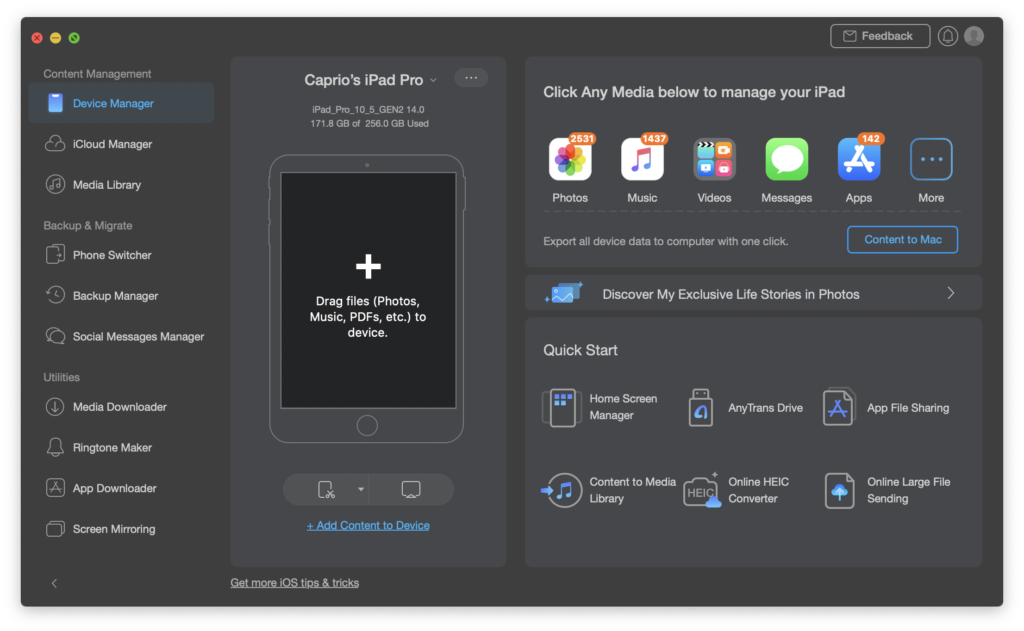Go to Media Library in sidebar
Screen dimensions: 1024x631
tap(121, 185)
